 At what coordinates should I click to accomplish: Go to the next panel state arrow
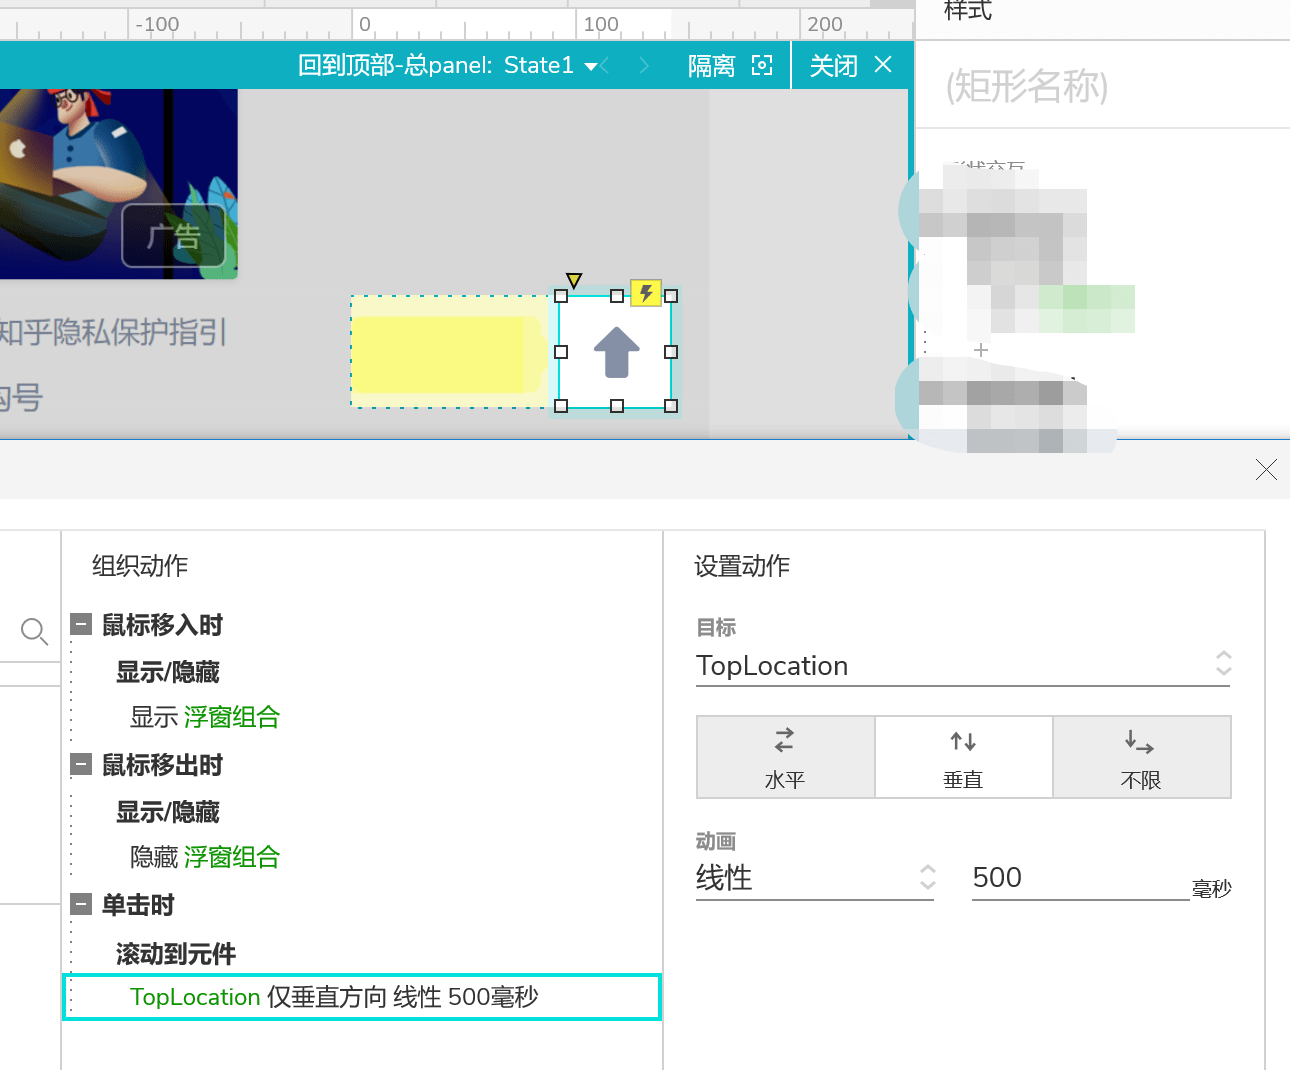point(644,66)
